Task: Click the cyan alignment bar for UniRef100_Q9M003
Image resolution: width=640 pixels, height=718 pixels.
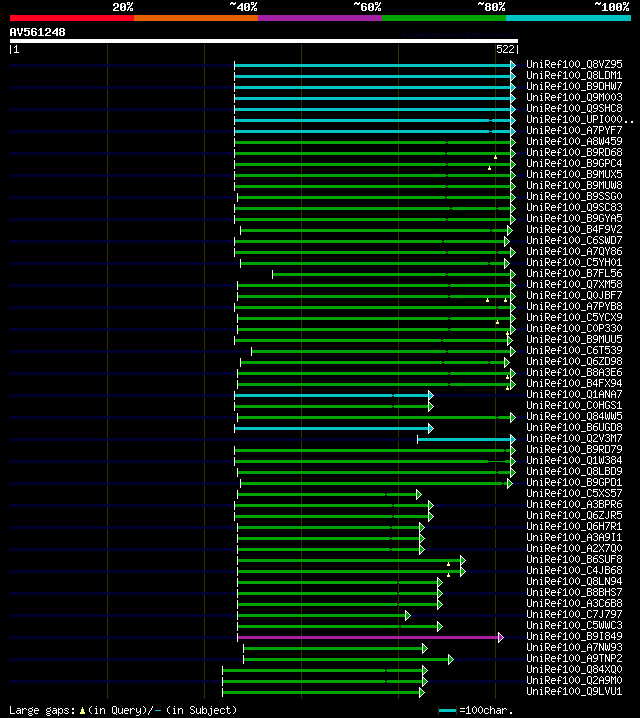Action: pyautogui.click(x=373, y=98)
